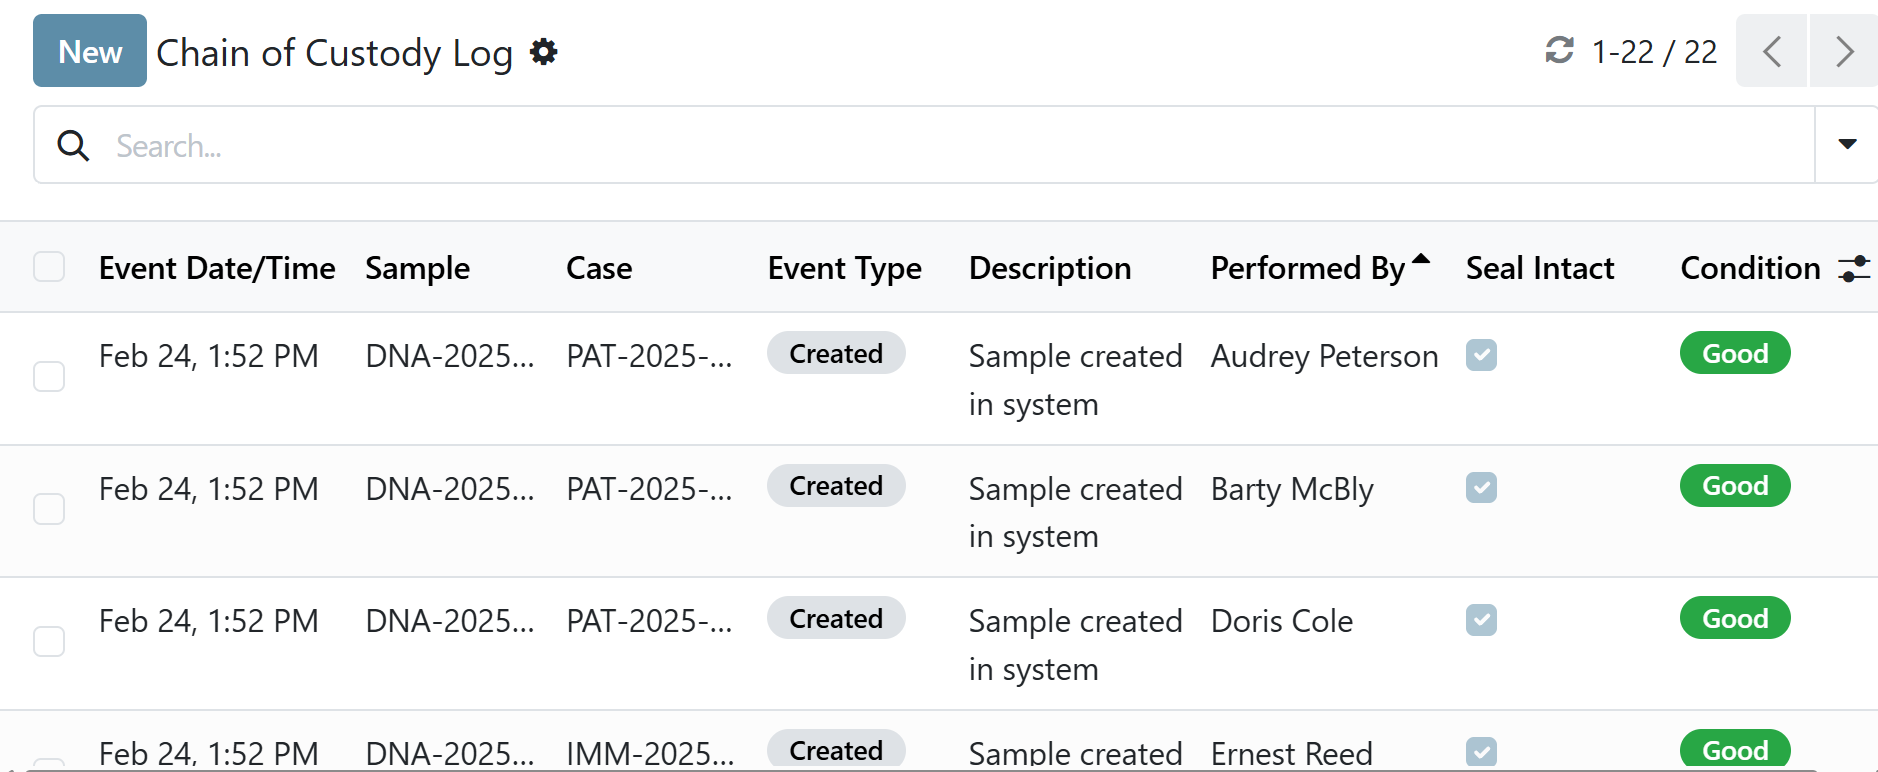Click the gear settings icon beside title
1878x772 pixels.
tap(543, 52)
